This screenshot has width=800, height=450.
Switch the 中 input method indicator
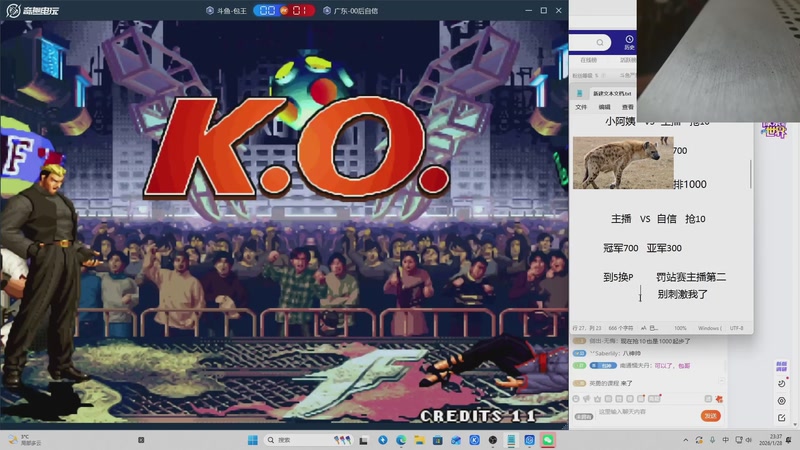click(x=726, y=440)
